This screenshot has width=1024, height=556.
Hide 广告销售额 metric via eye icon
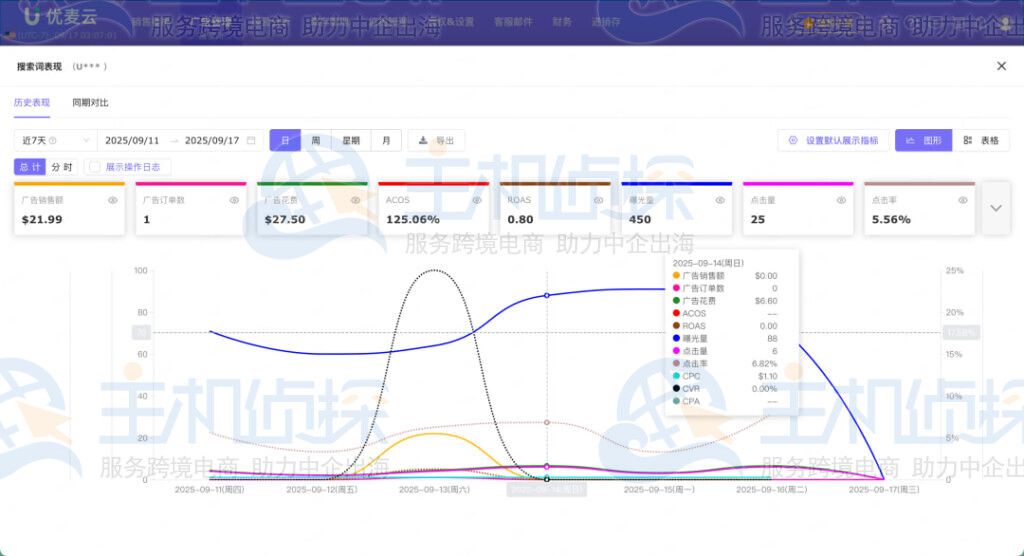coord(113,200)
